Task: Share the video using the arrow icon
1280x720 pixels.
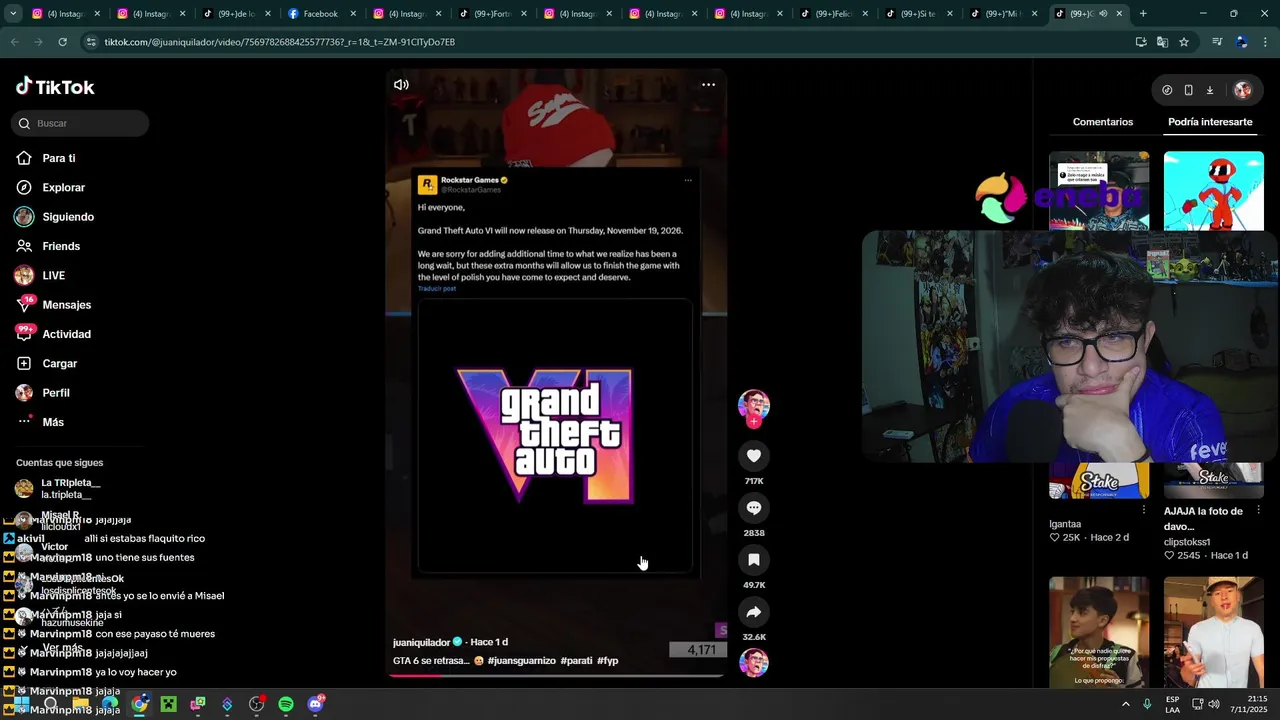Action: [x=754, y=612]
